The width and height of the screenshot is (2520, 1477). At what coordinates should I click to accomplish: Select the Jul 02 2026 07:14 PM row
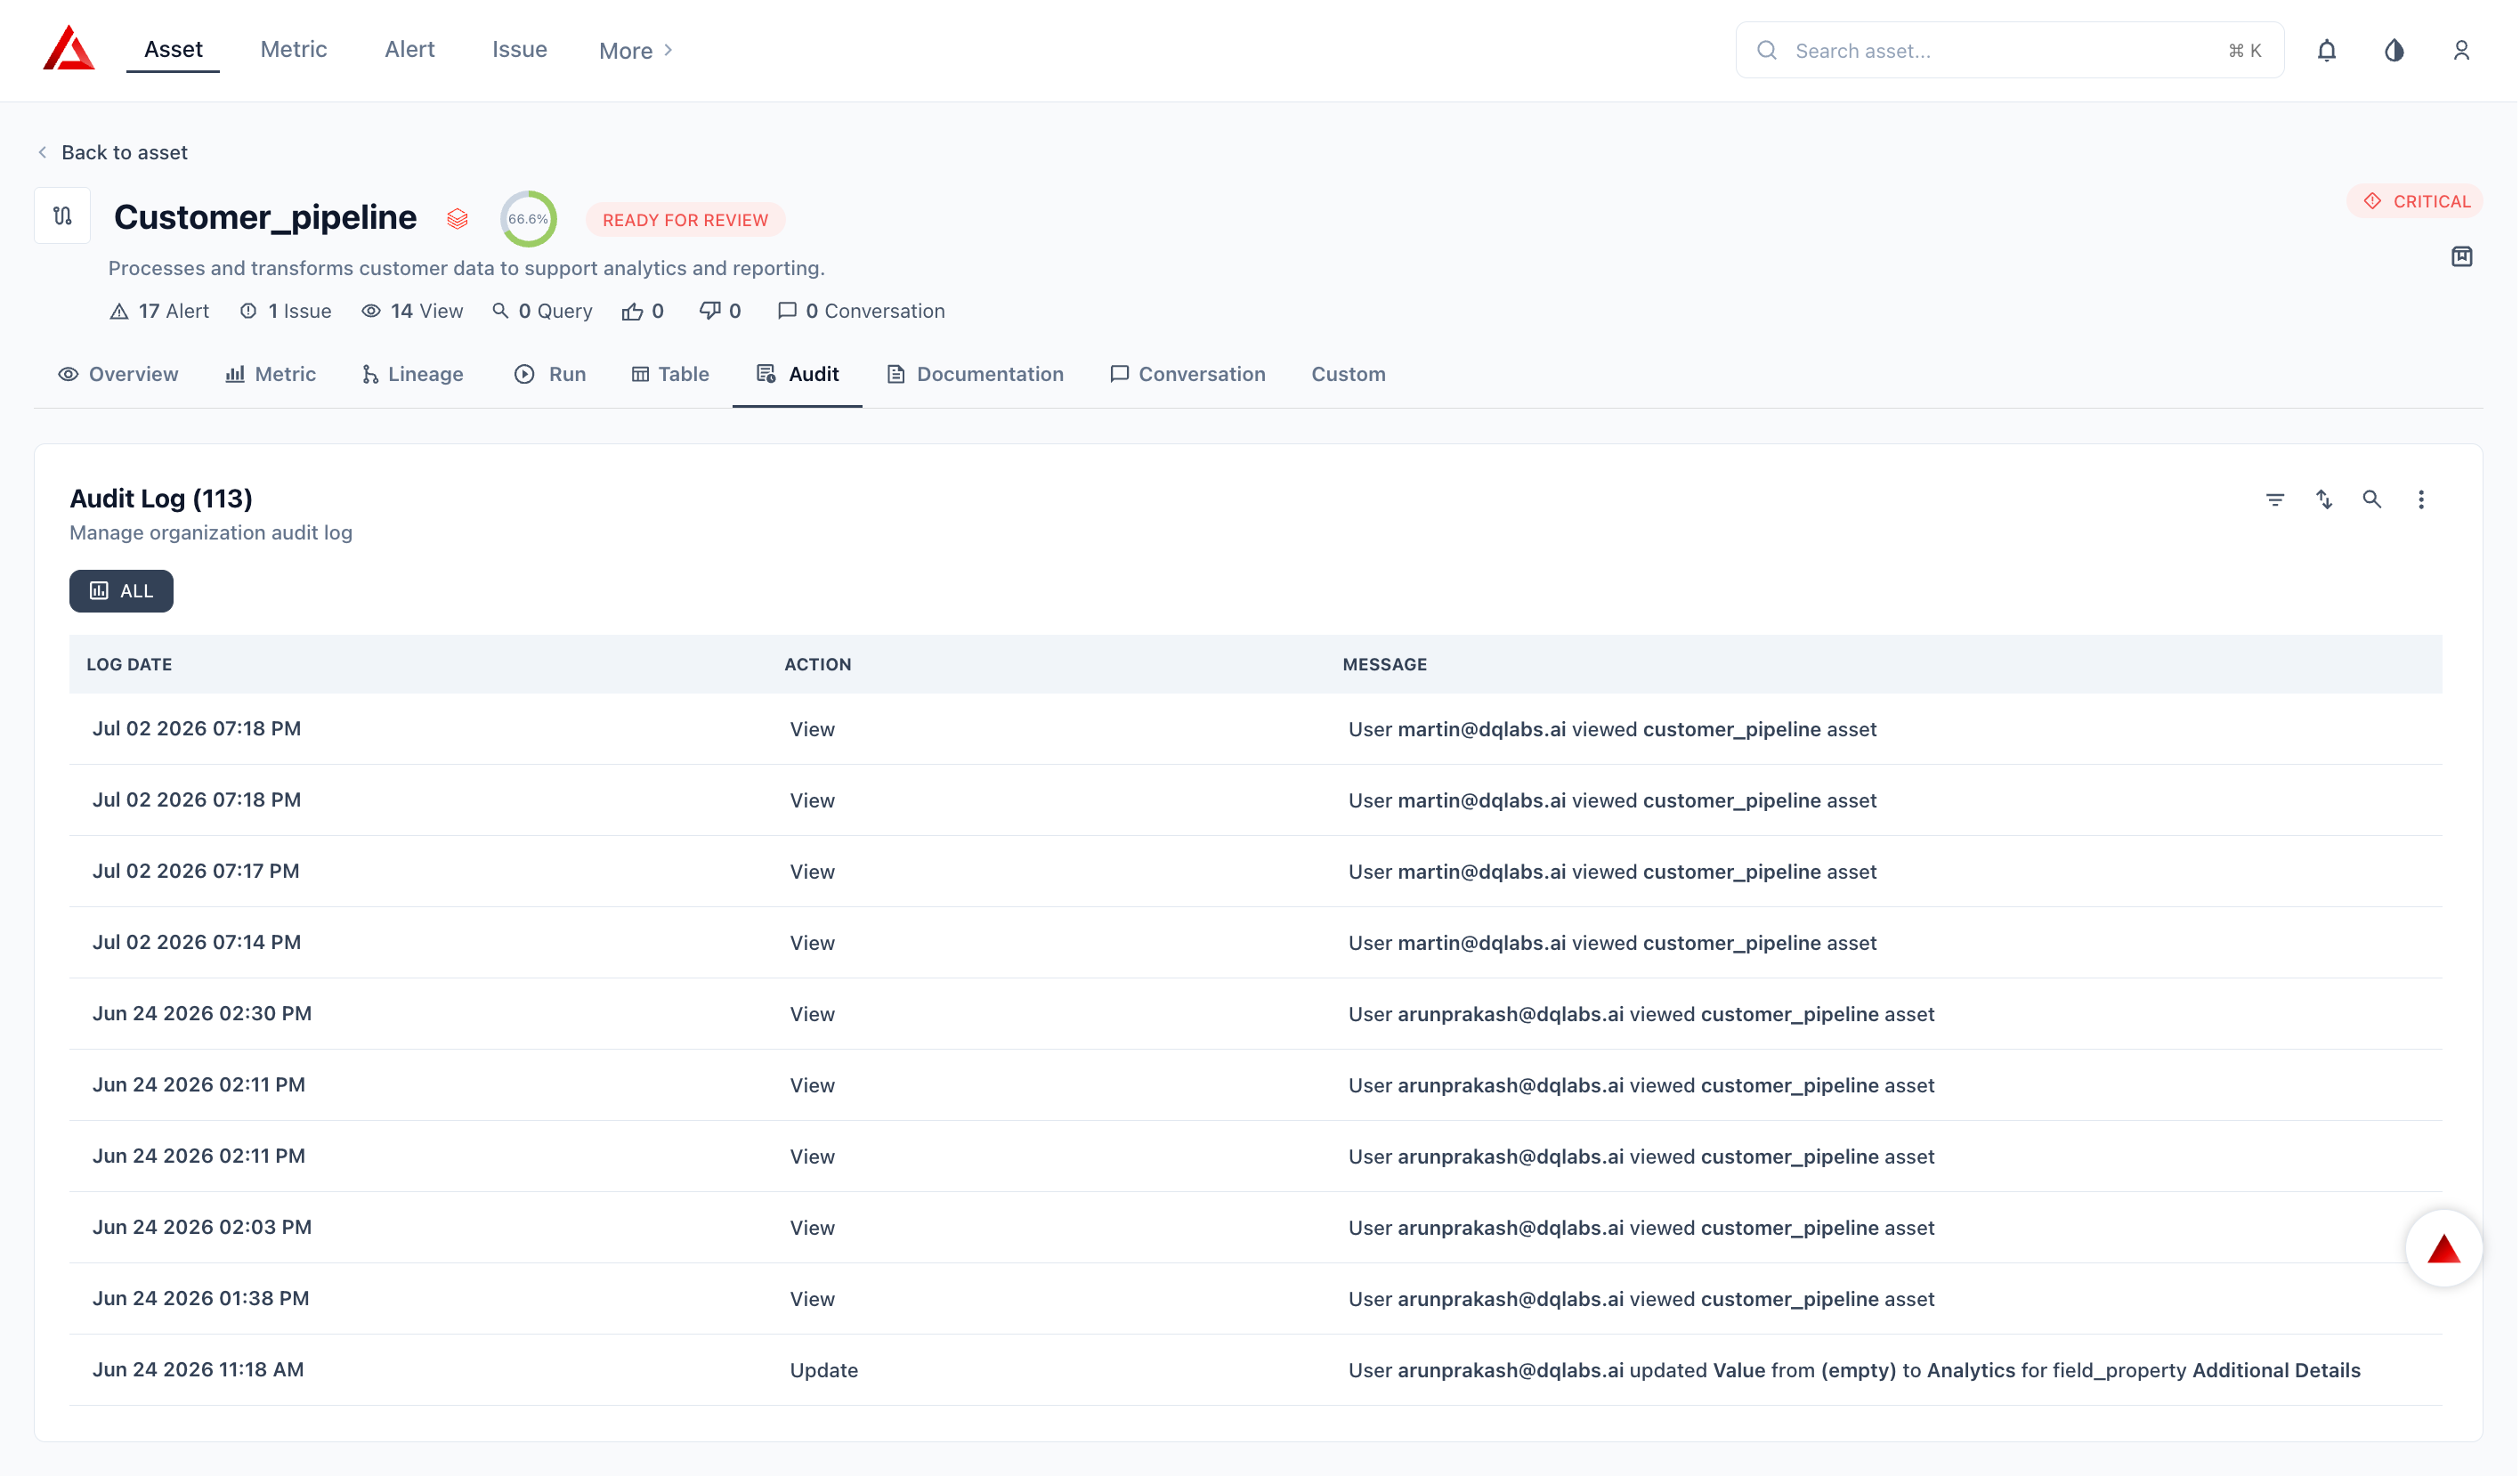[1256, 944]
